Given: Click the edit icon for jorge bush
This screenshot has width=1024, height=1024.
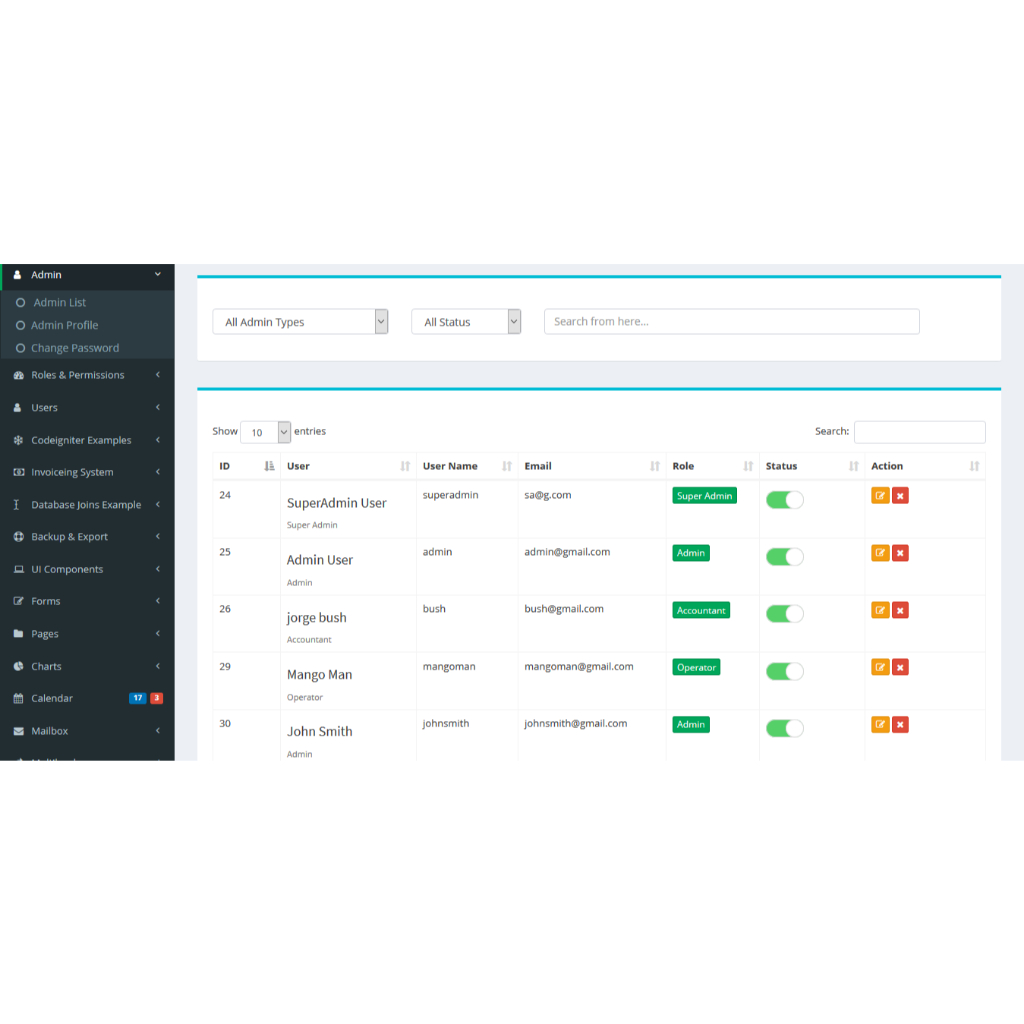Looking at the screenshot, I should point(880,610).
